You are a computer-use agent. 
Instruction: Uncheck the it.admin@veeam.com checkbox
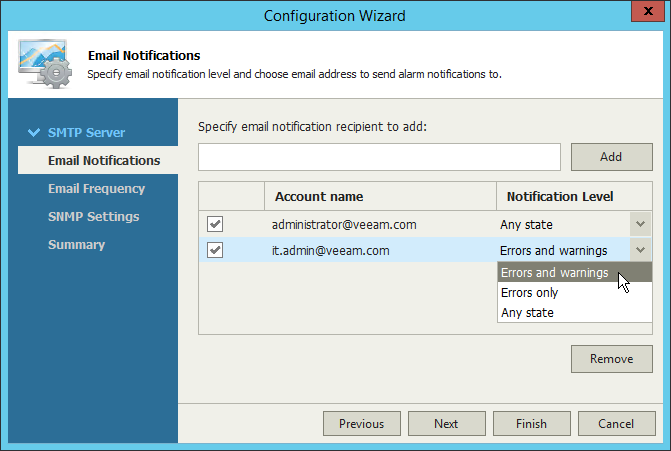[x=215, y=250]
